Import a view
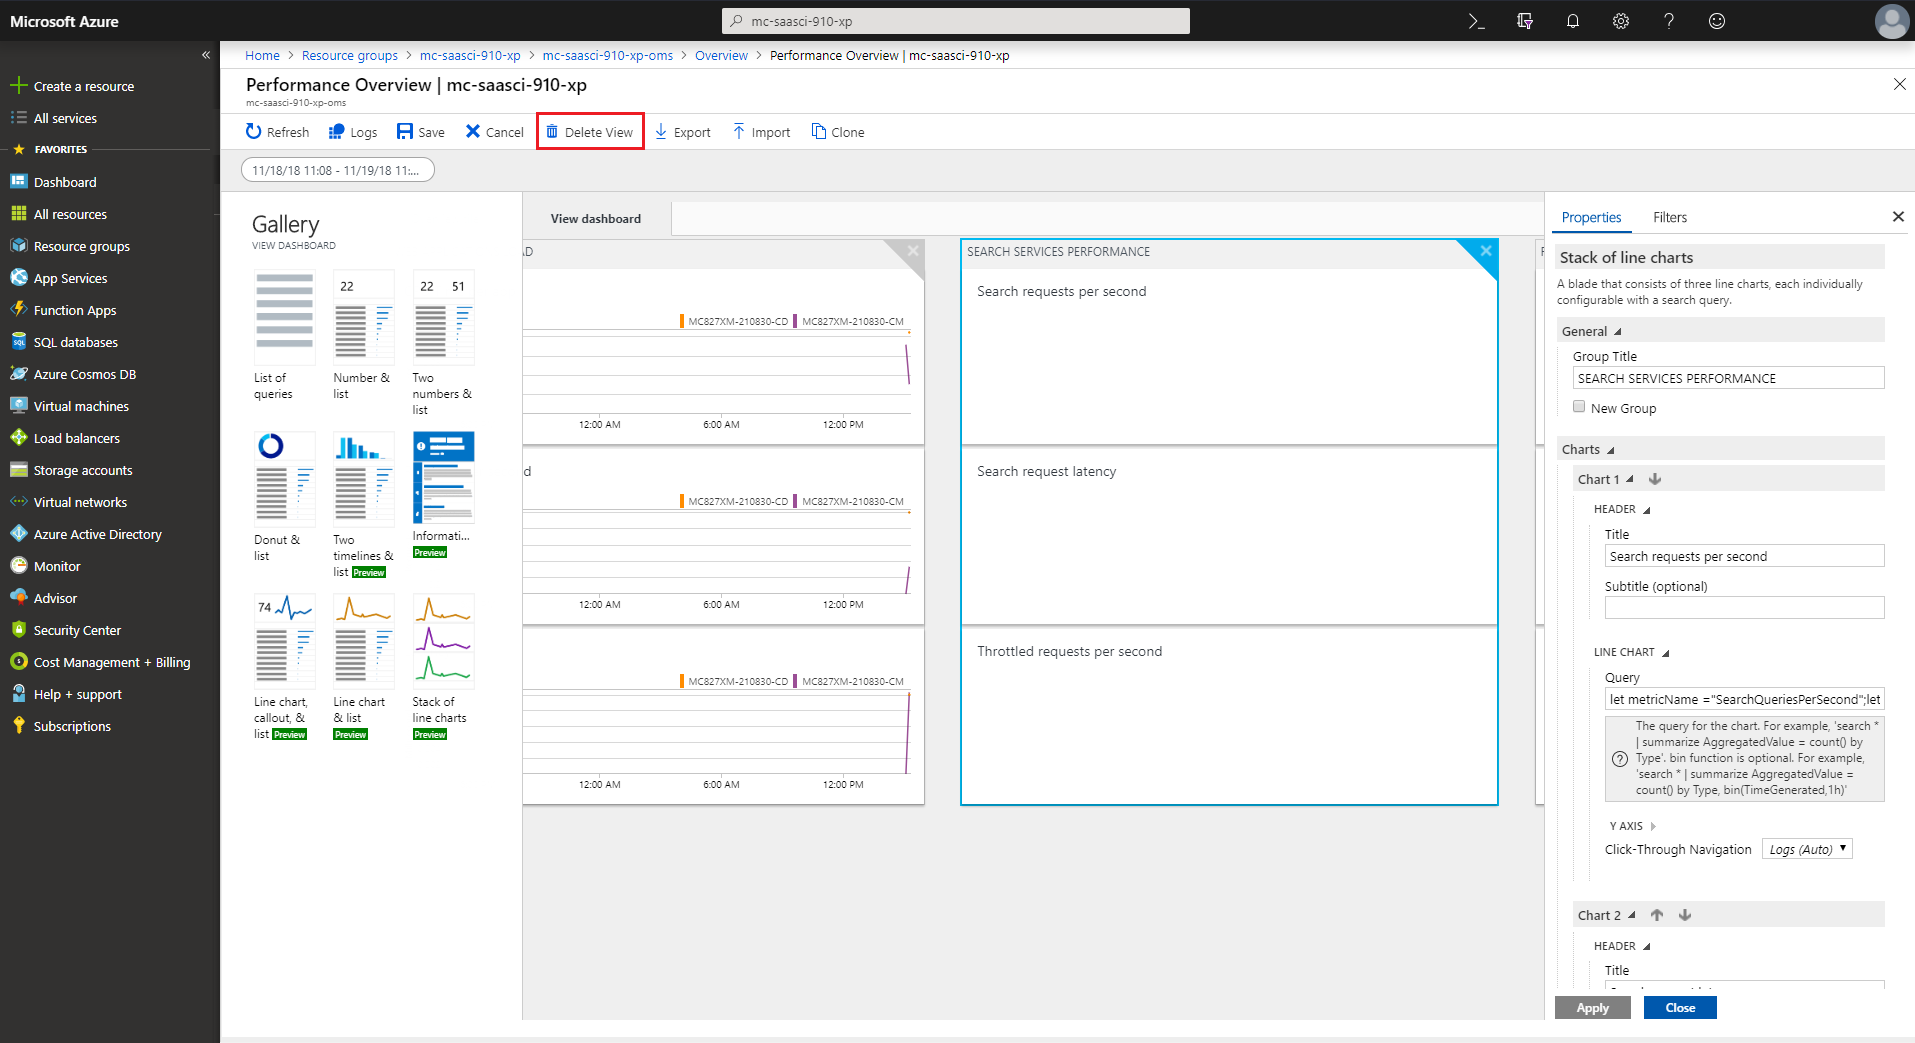 click(x=761, y=132)
